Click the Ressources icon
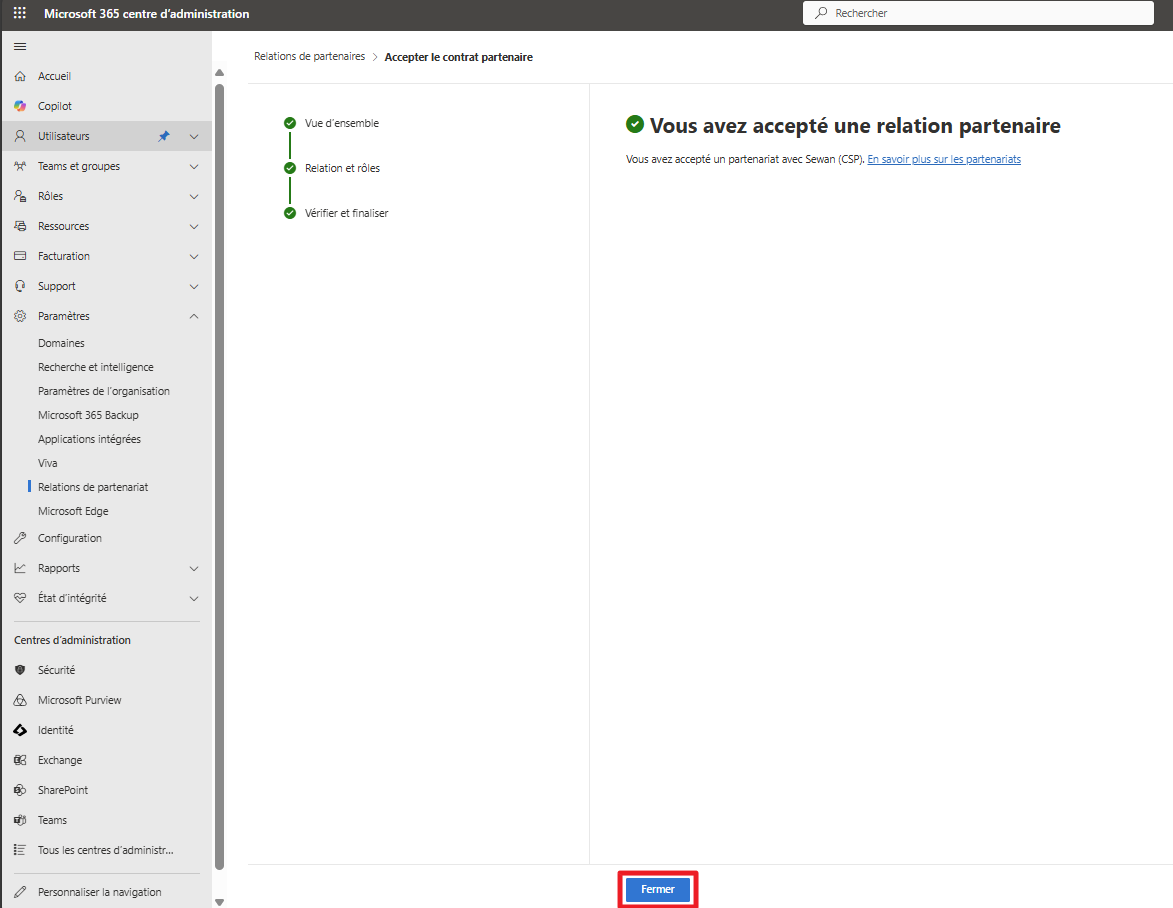 (20, 226)
